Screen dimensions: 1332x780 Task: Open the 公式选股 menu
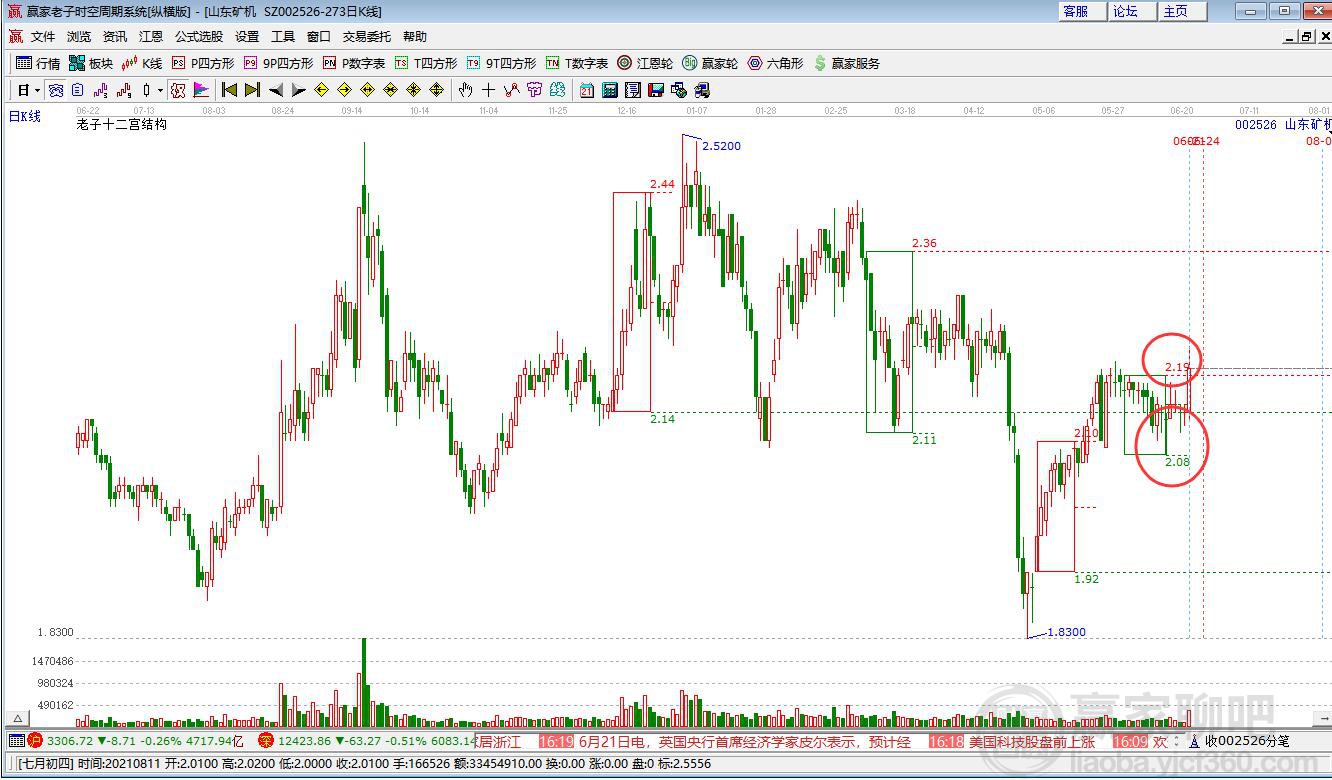pyautogui.click(x=199, y=36)
